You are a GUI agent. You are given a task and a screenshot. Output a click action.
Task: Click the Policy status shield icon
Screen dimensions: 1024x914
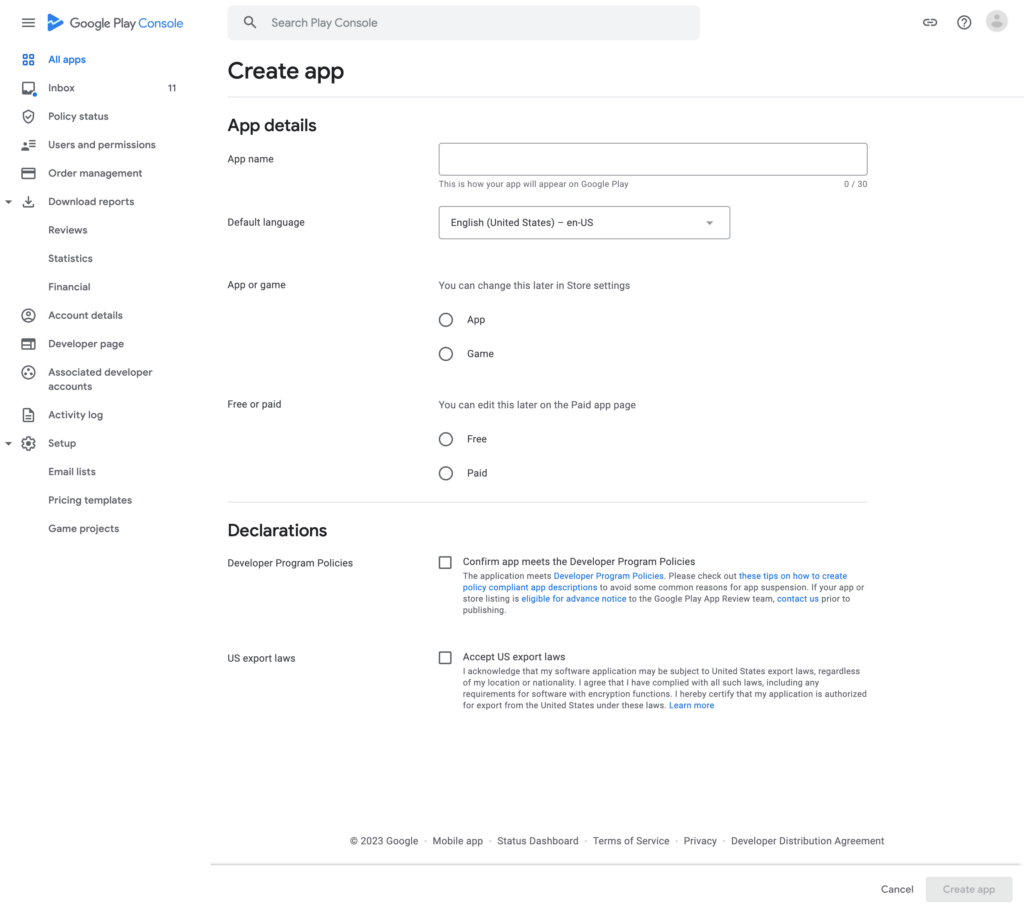[28, 116]
